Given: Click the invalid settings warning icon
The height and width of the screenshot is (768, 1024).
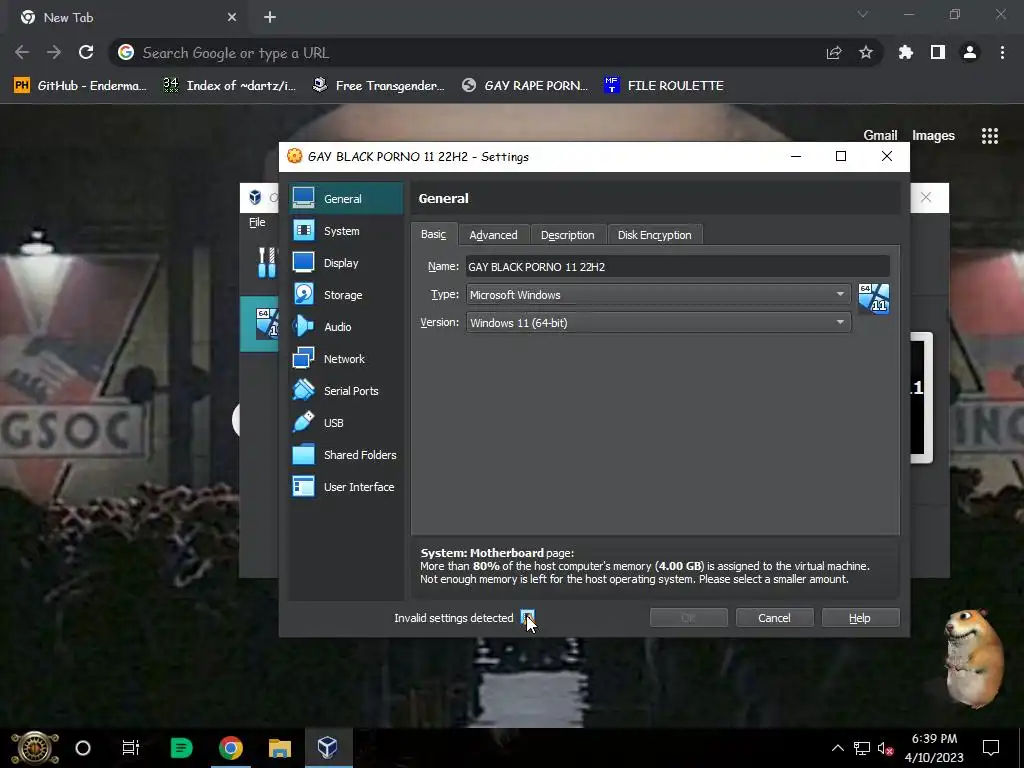Looking at the screenshot, I should coord(527,617).
